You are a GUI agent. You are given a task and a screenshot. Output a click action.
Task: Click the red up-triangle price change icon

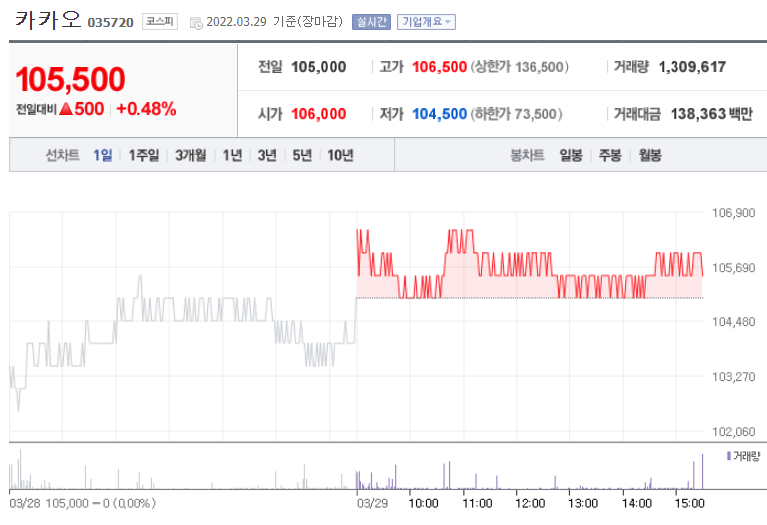(66, 109)
